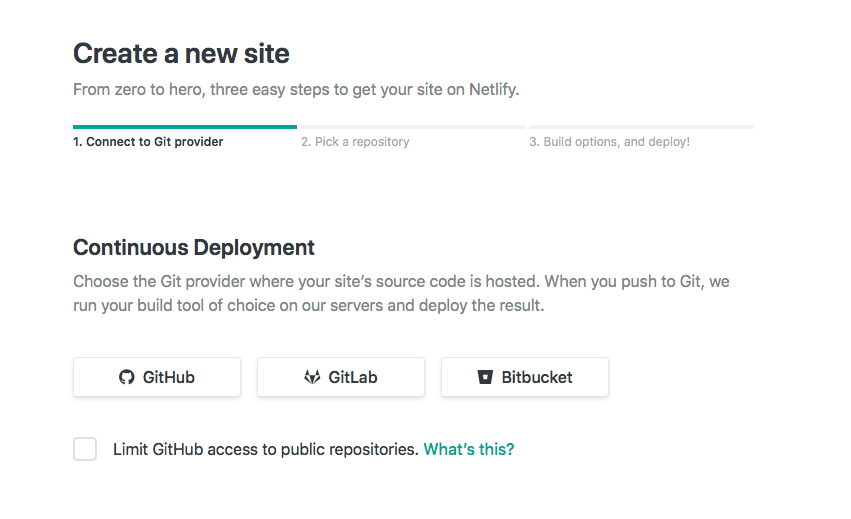Connect using the GitHub button text
The height and width of the screenshot is (519, 851).
[x=168, y=377]
